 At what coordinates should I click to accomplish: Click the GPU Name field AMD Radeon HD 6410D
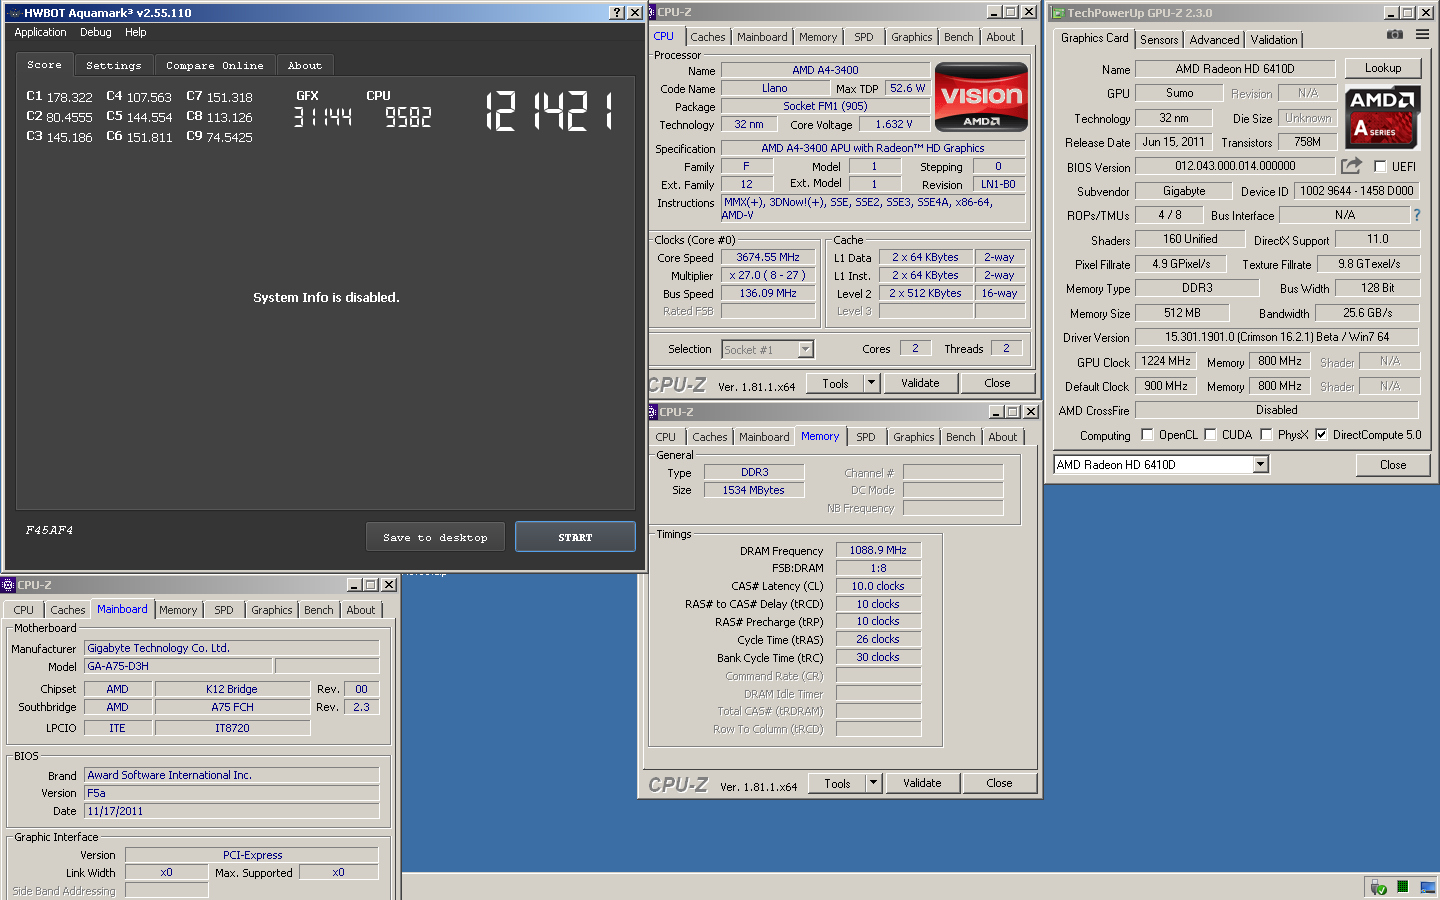click(x=1235, y=69)
